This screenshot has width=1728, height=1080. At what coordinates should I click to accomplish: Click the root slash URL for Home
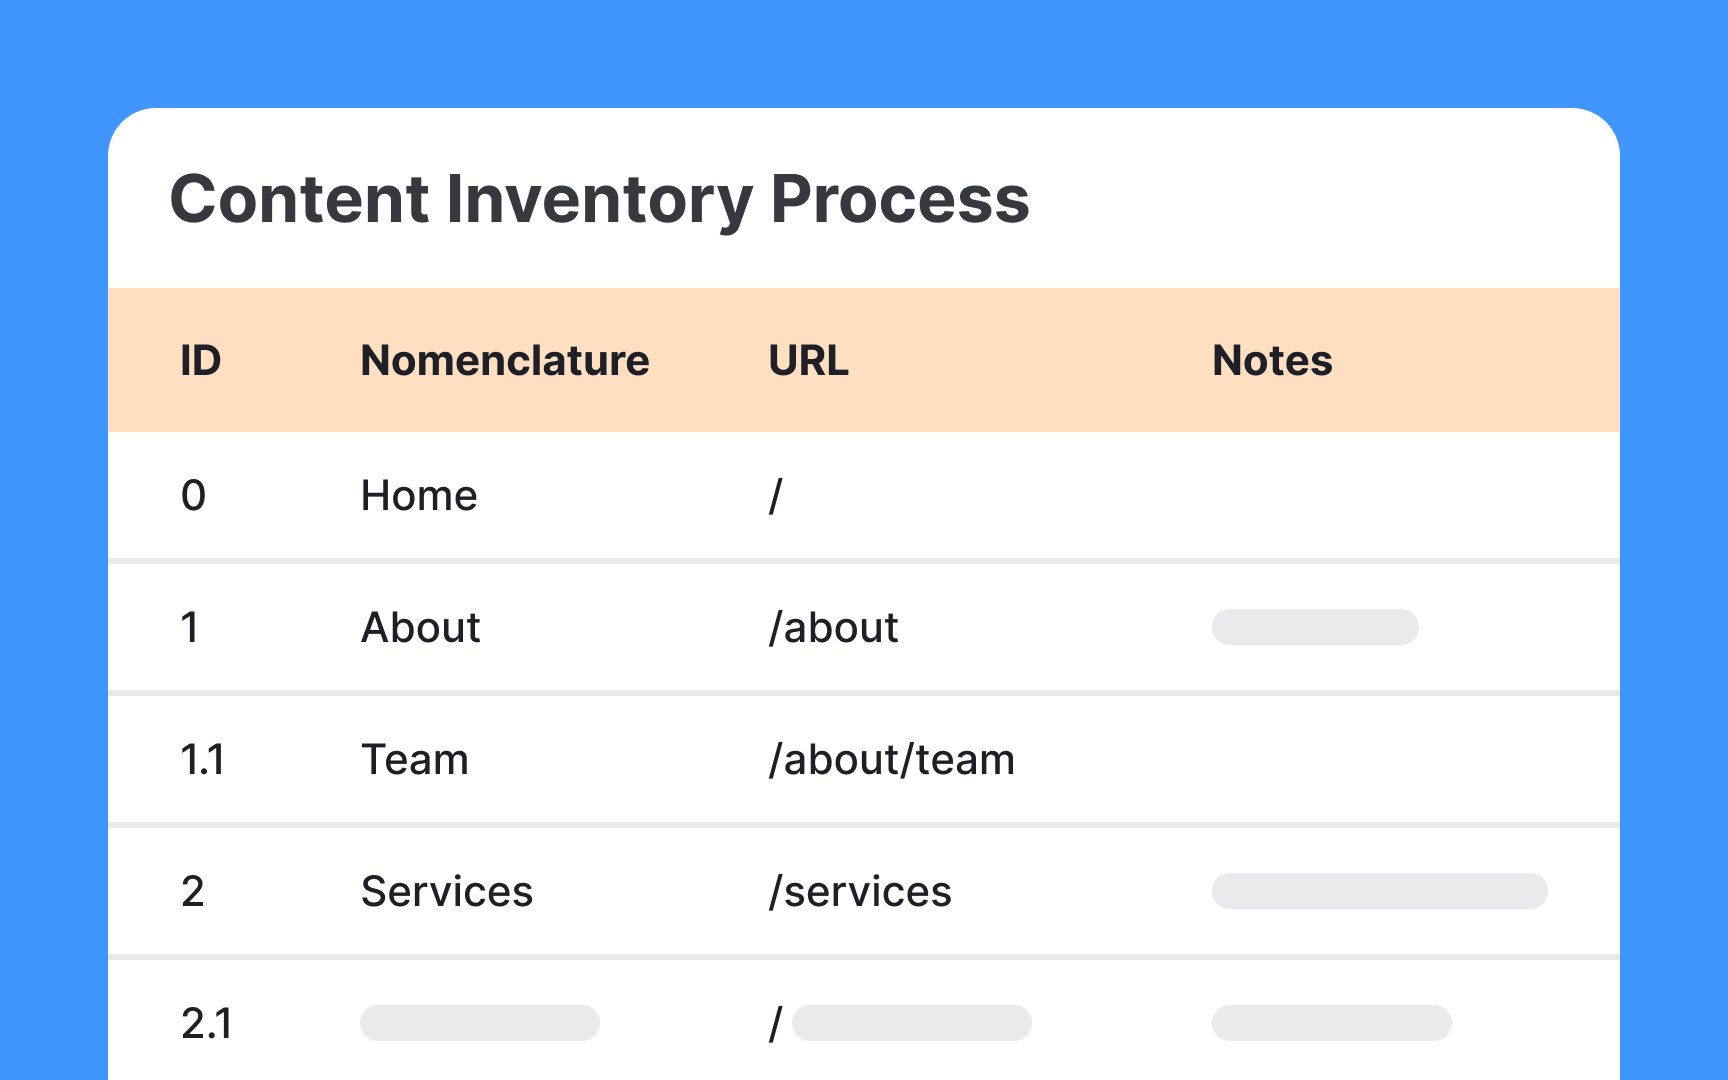point(776,496)
